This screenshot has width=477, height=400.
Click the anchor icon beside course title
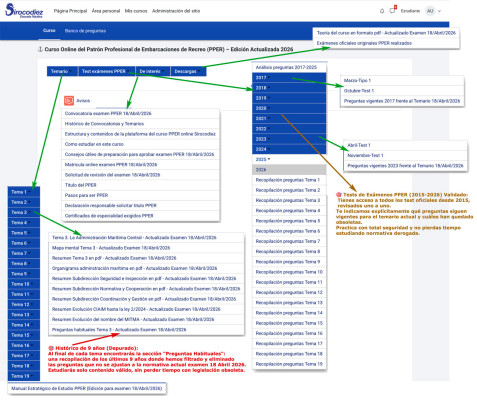pyautogui.click(x=41, y=49)
